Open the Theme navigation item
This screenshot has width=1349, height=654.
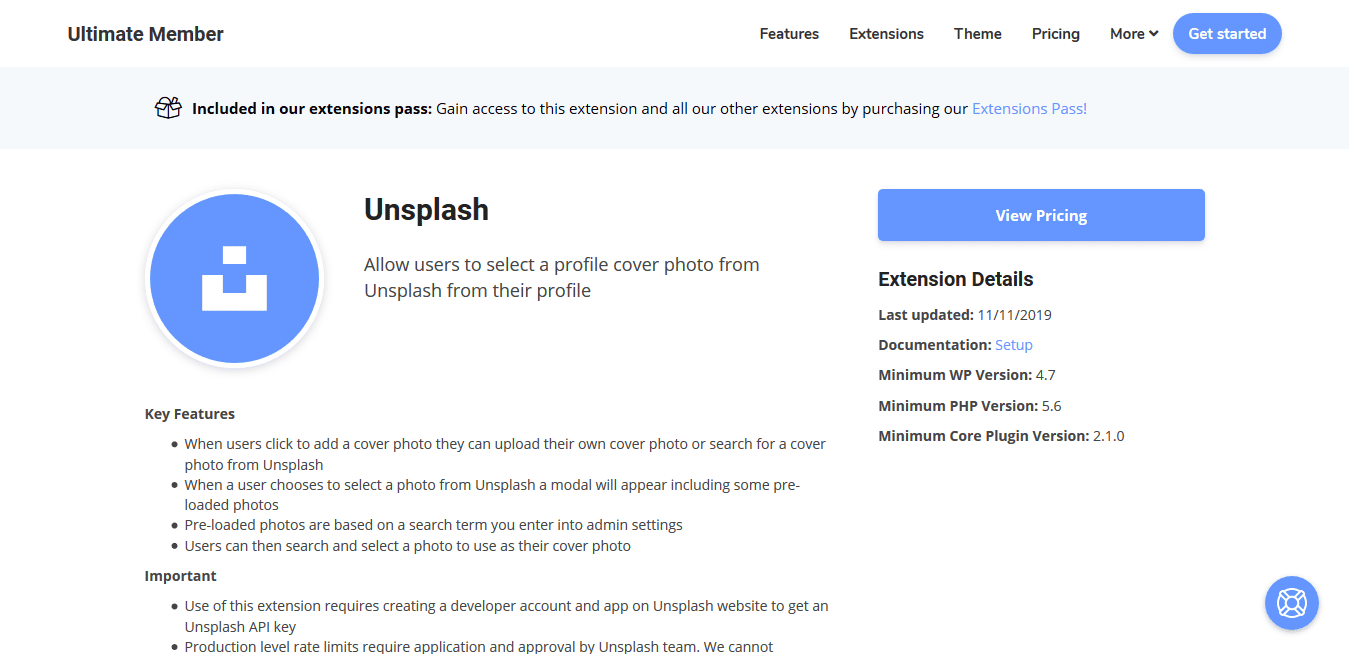point(977,34)
